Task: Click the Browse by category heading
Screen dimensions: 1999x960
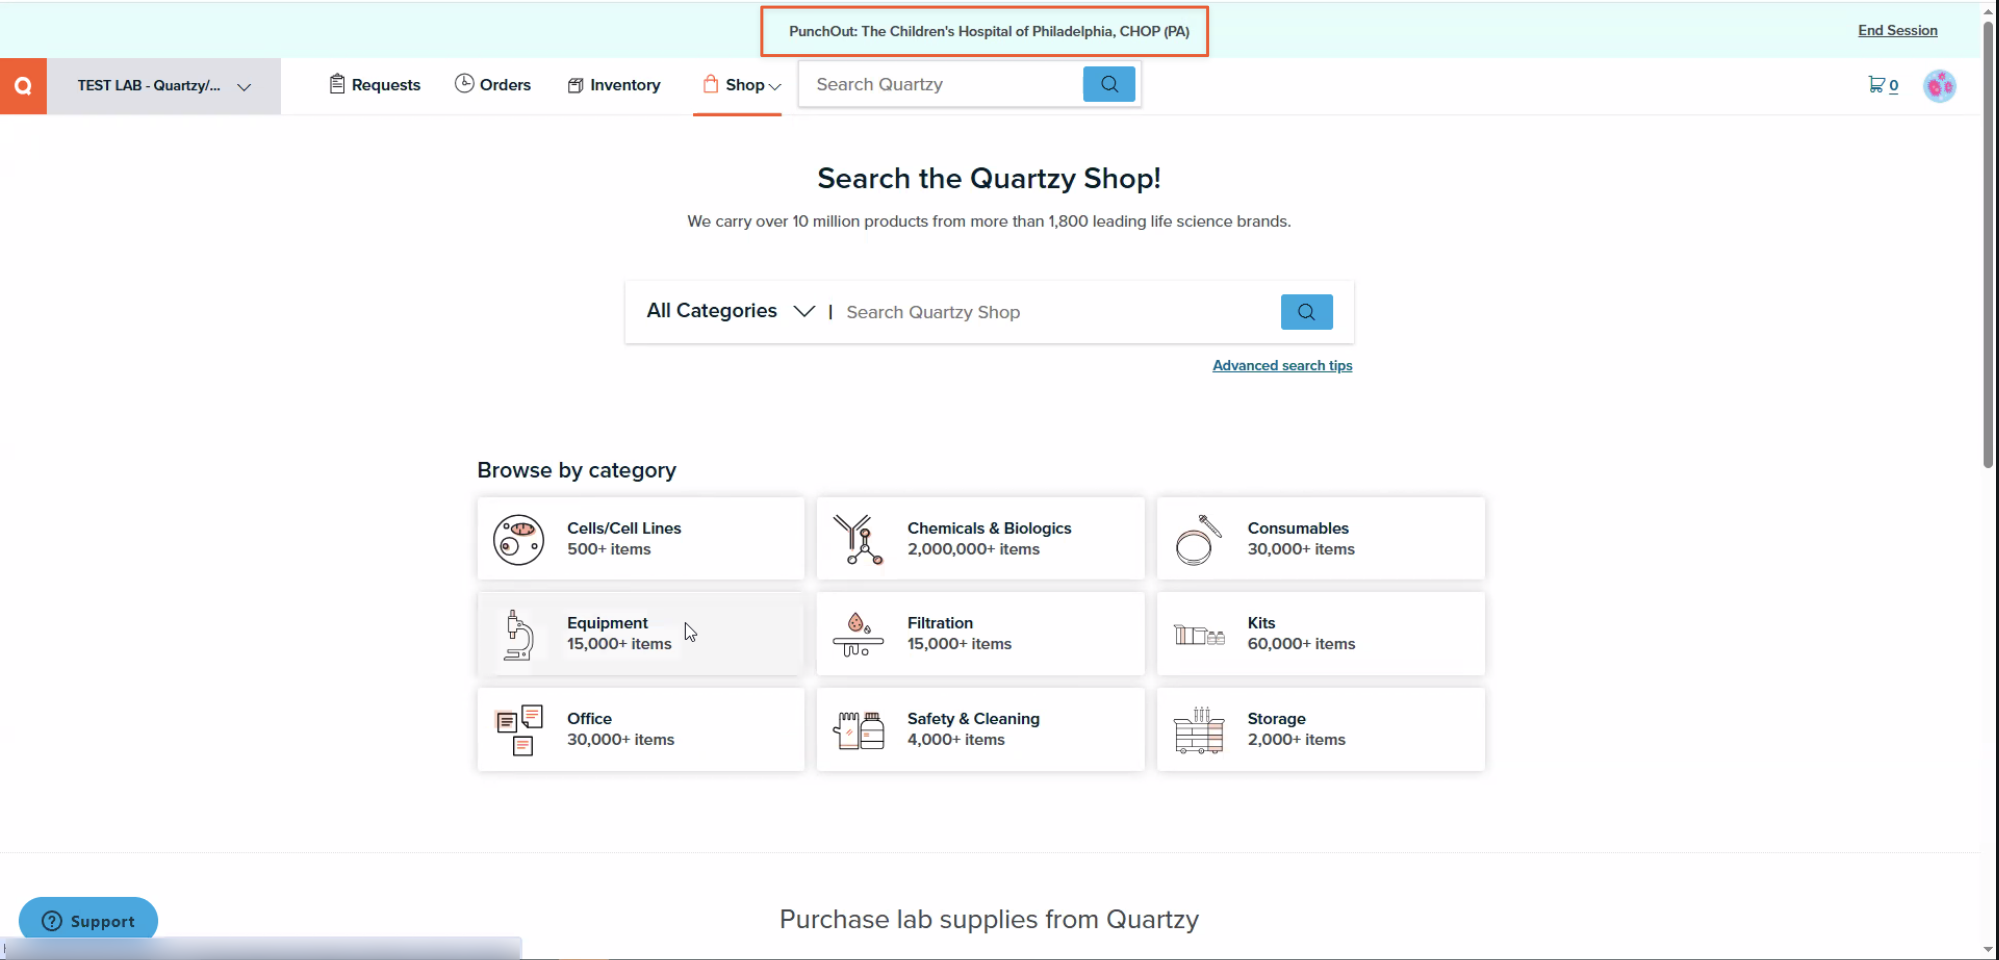Action: 576,470
